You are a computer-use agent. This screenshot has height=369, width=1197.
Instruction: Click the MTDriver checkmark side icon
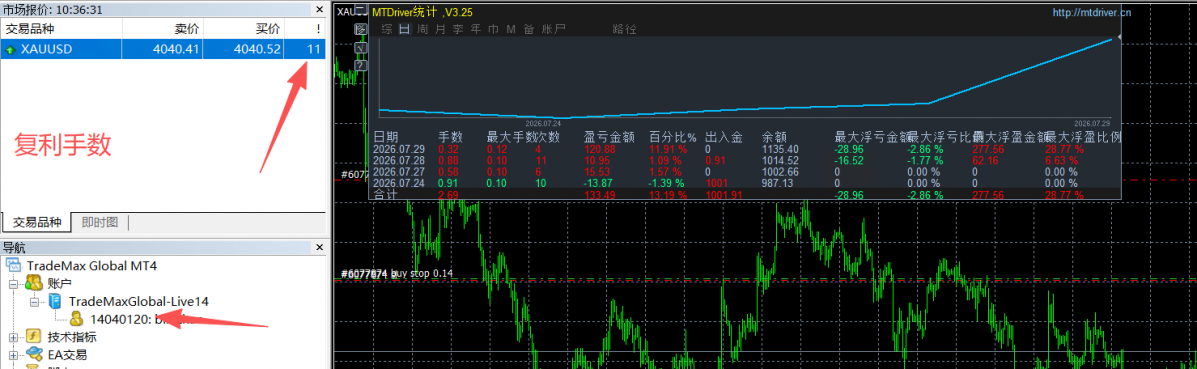pos(360,48)
